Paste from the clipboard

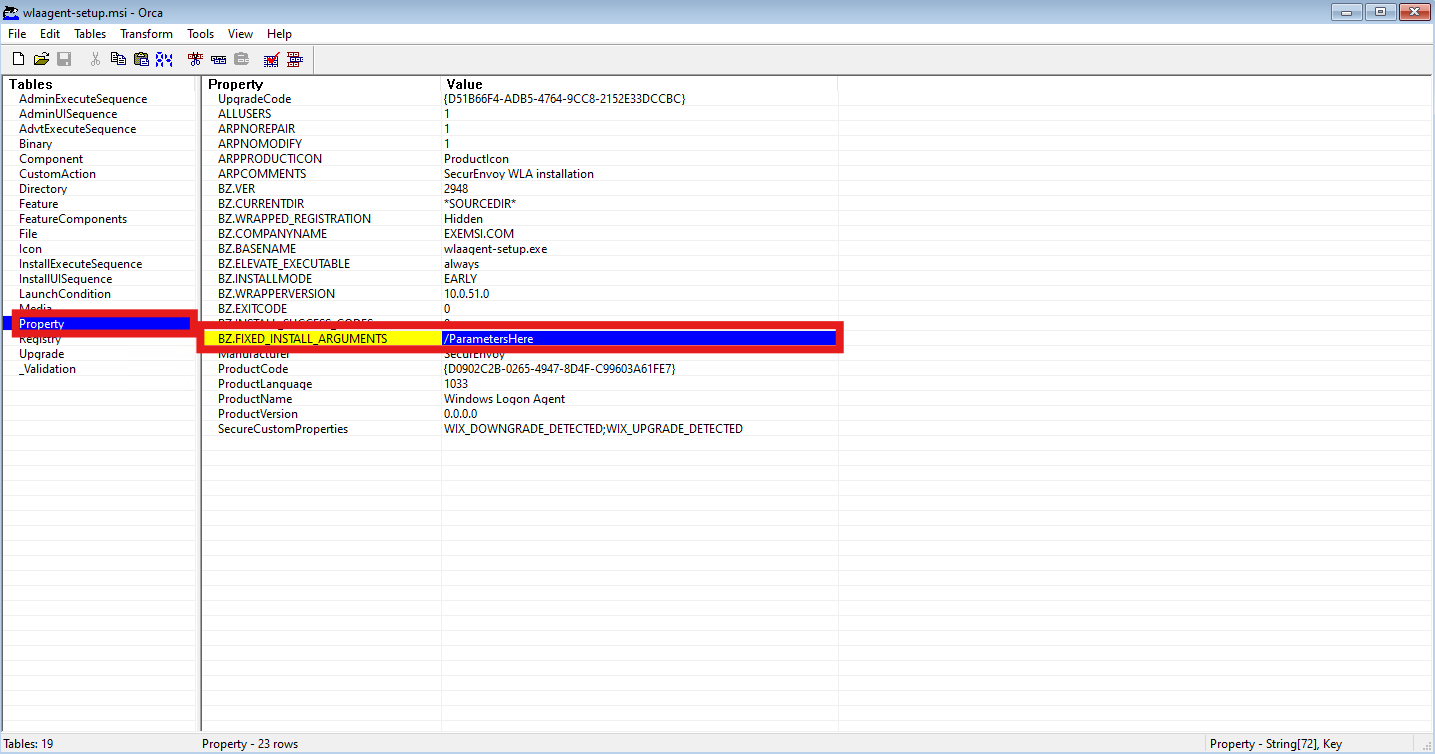point(140,58)
